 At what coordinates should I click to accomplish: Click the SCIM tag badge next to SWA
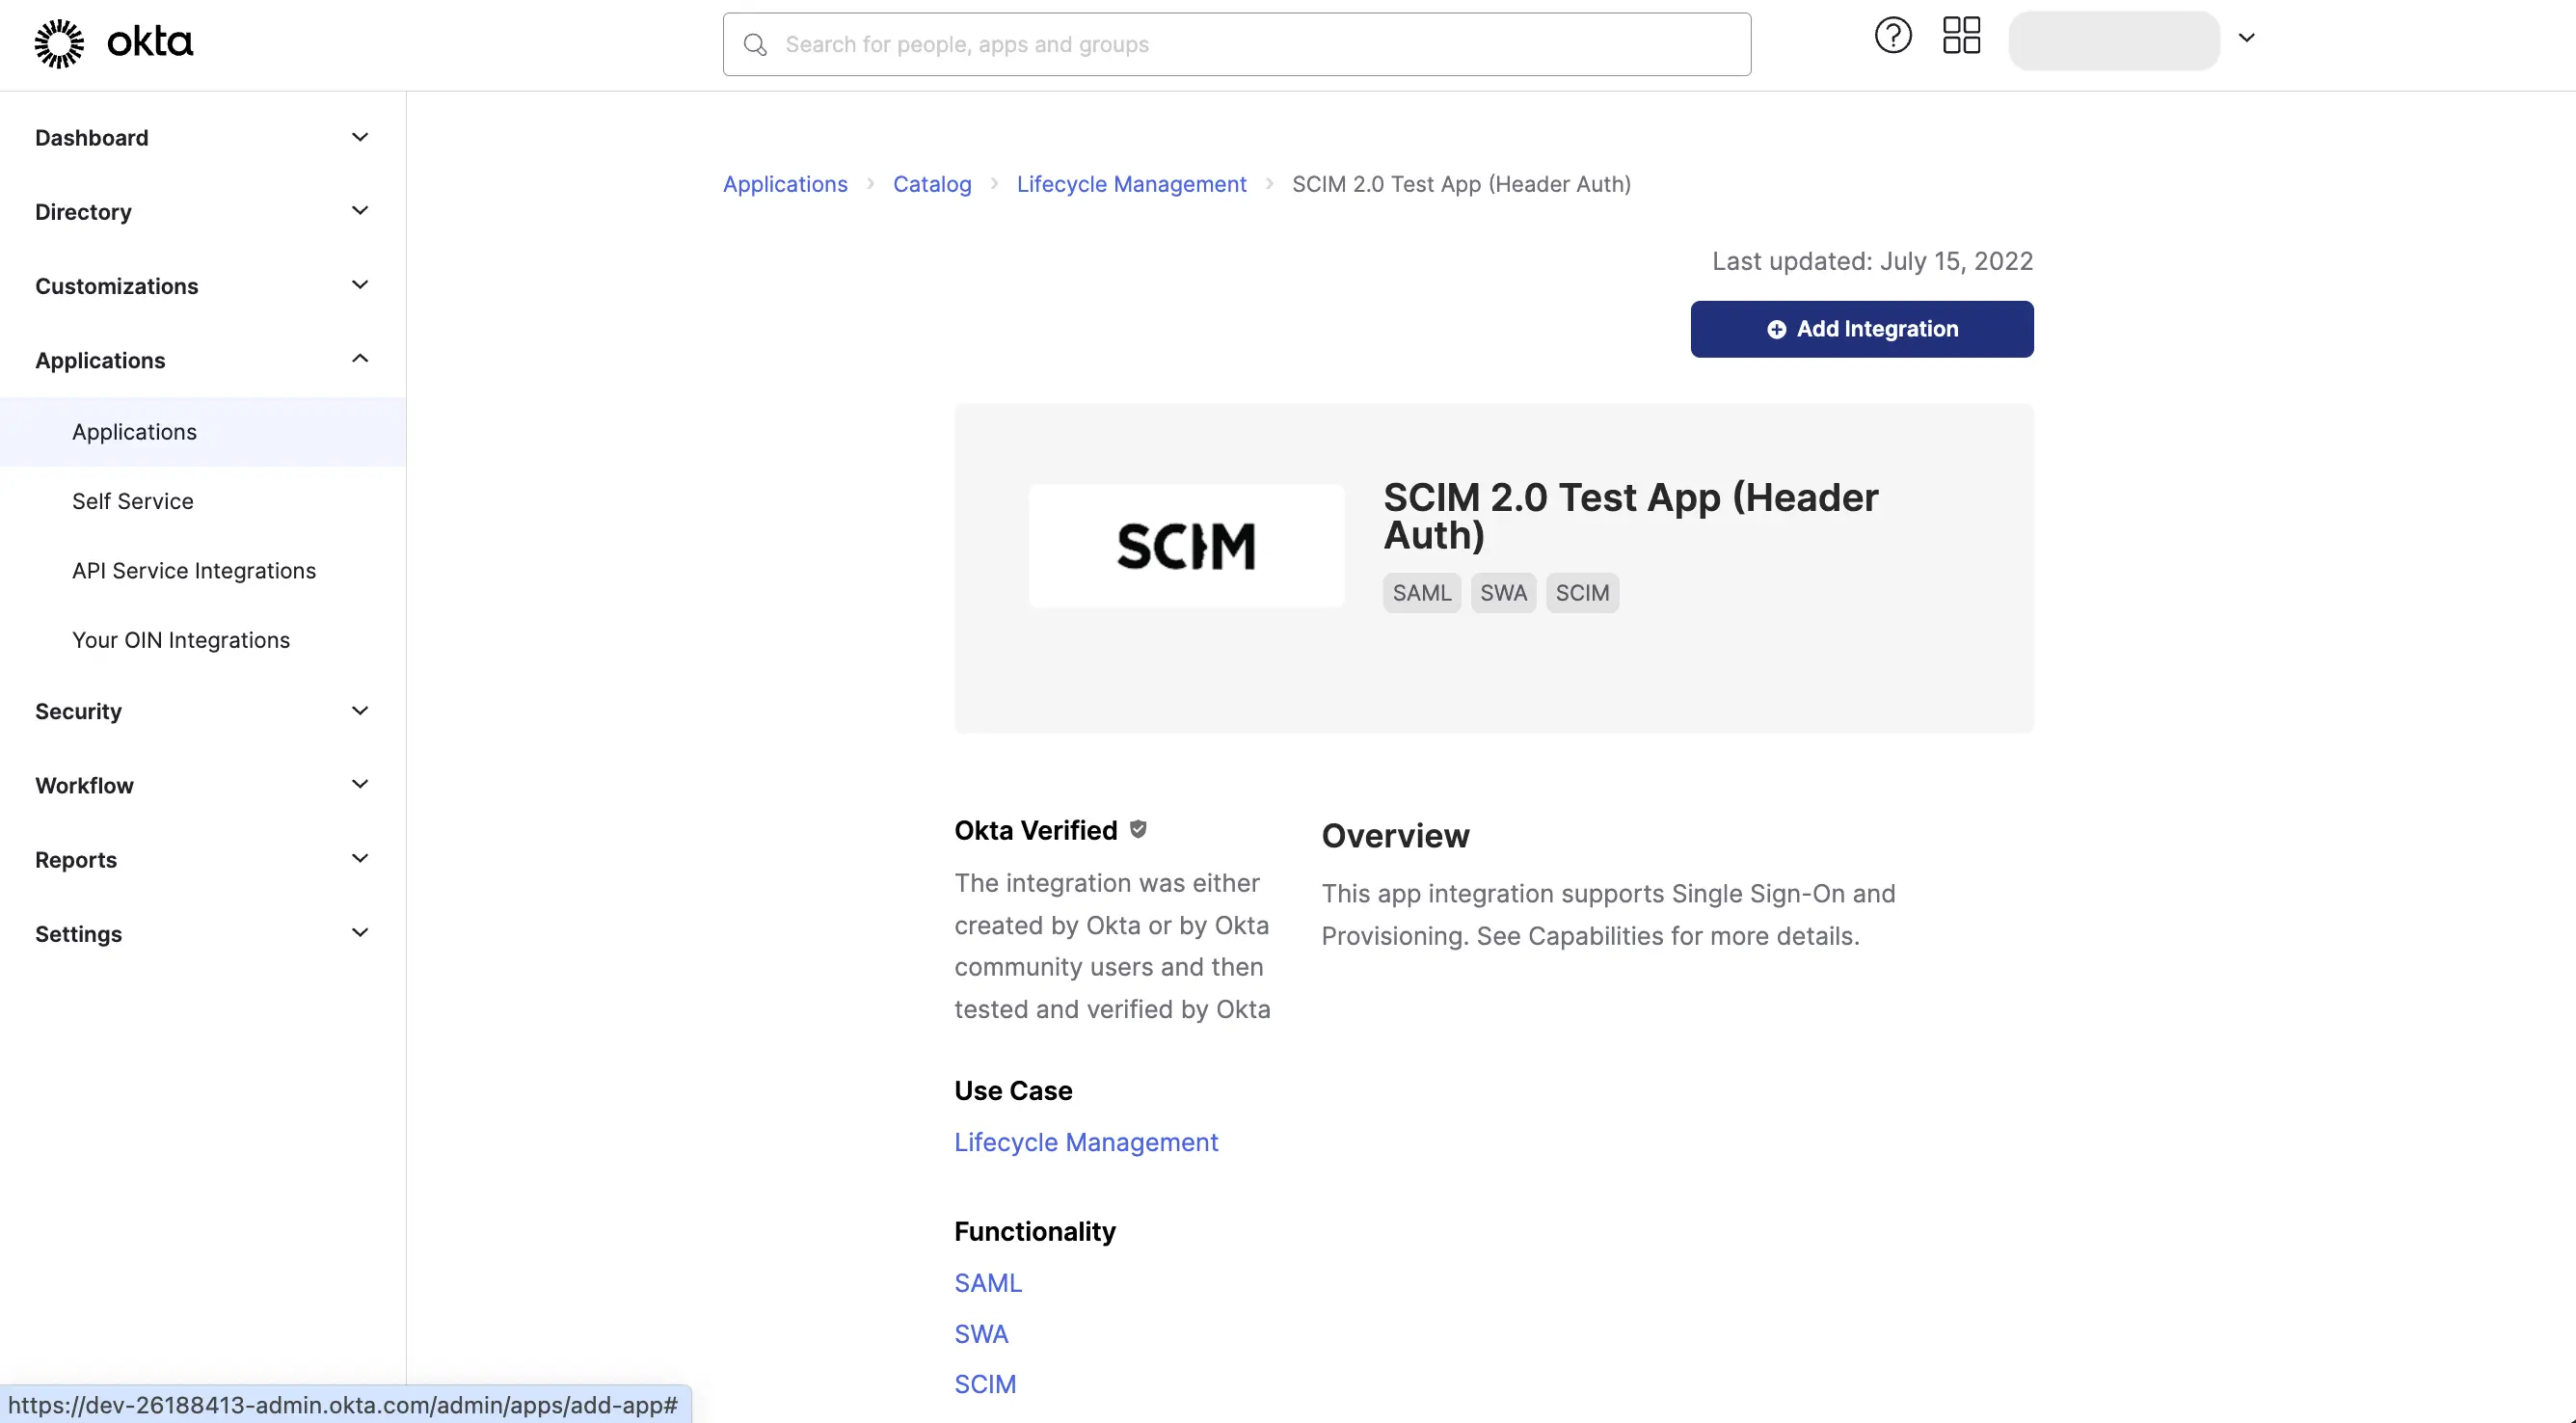point(1582,592)
